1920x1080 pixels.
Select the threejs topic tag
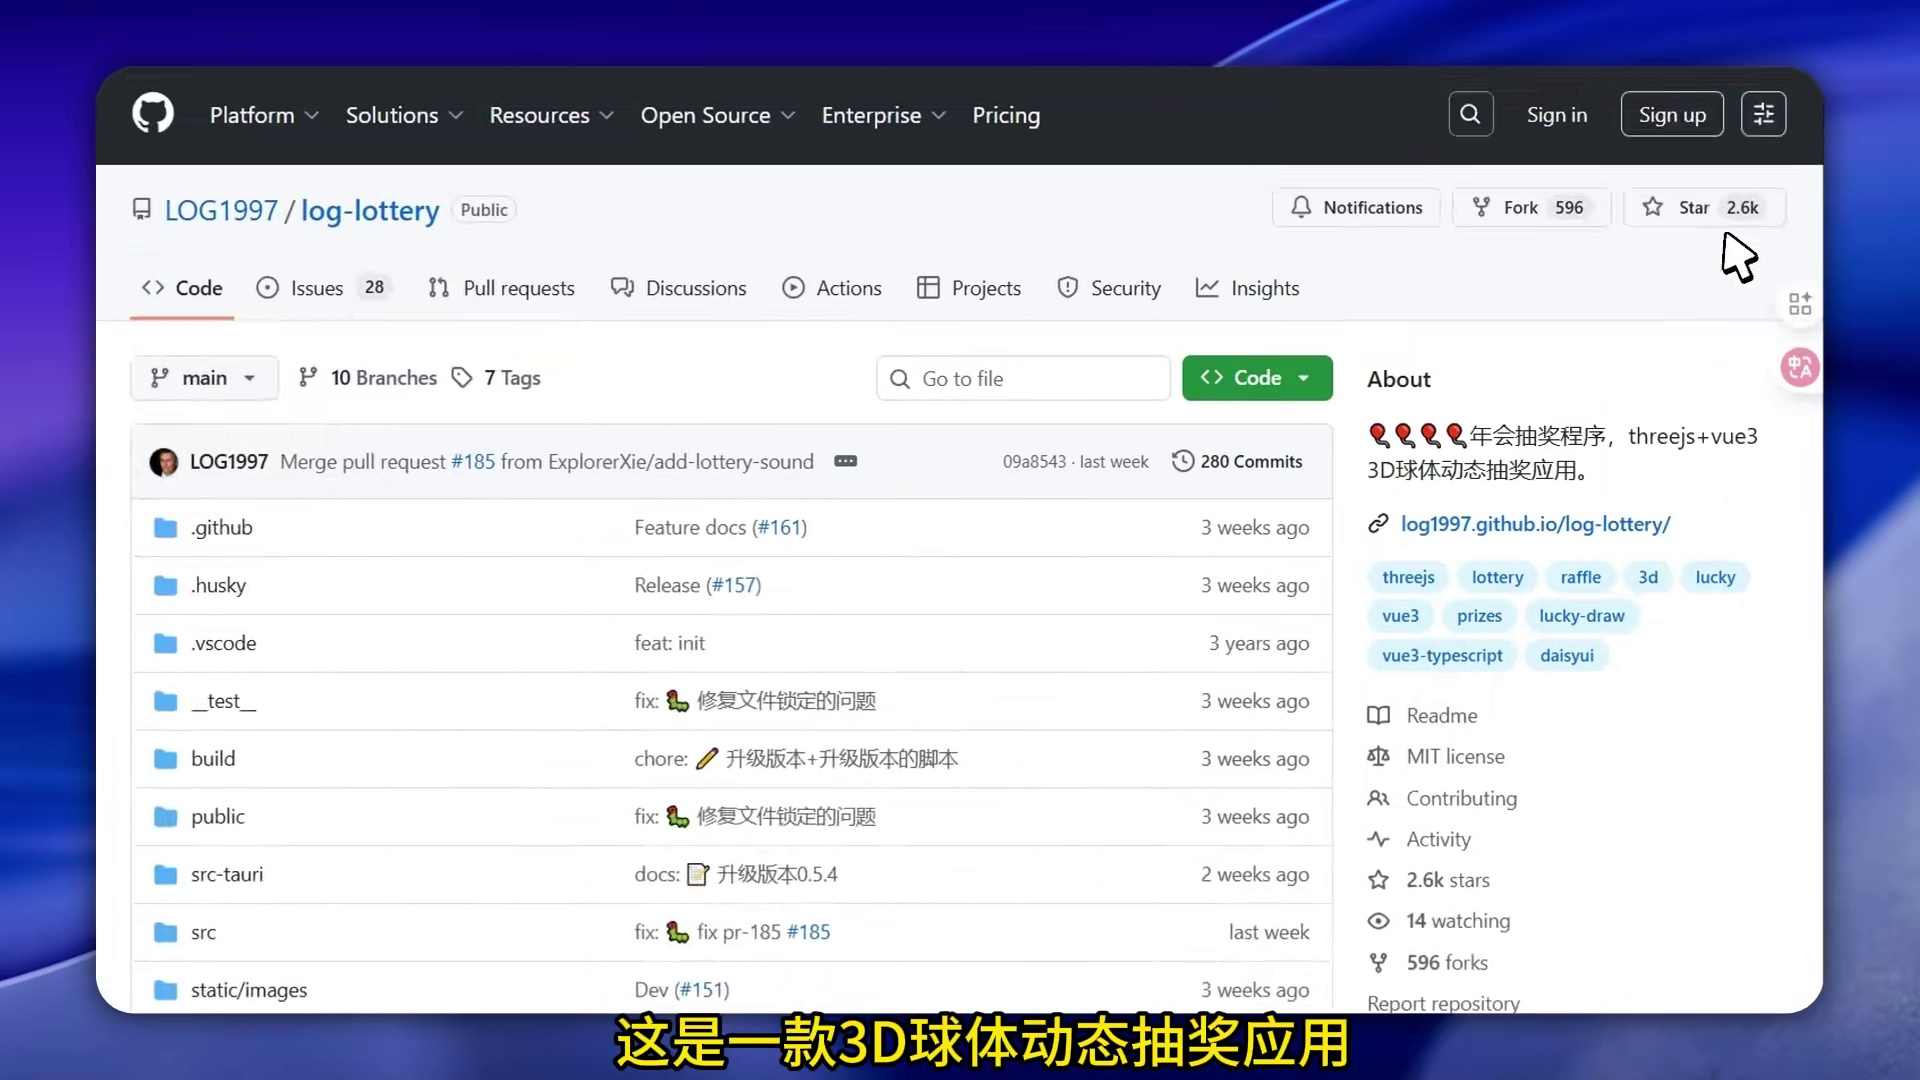pyautogui.click(x=1407, y=577)
